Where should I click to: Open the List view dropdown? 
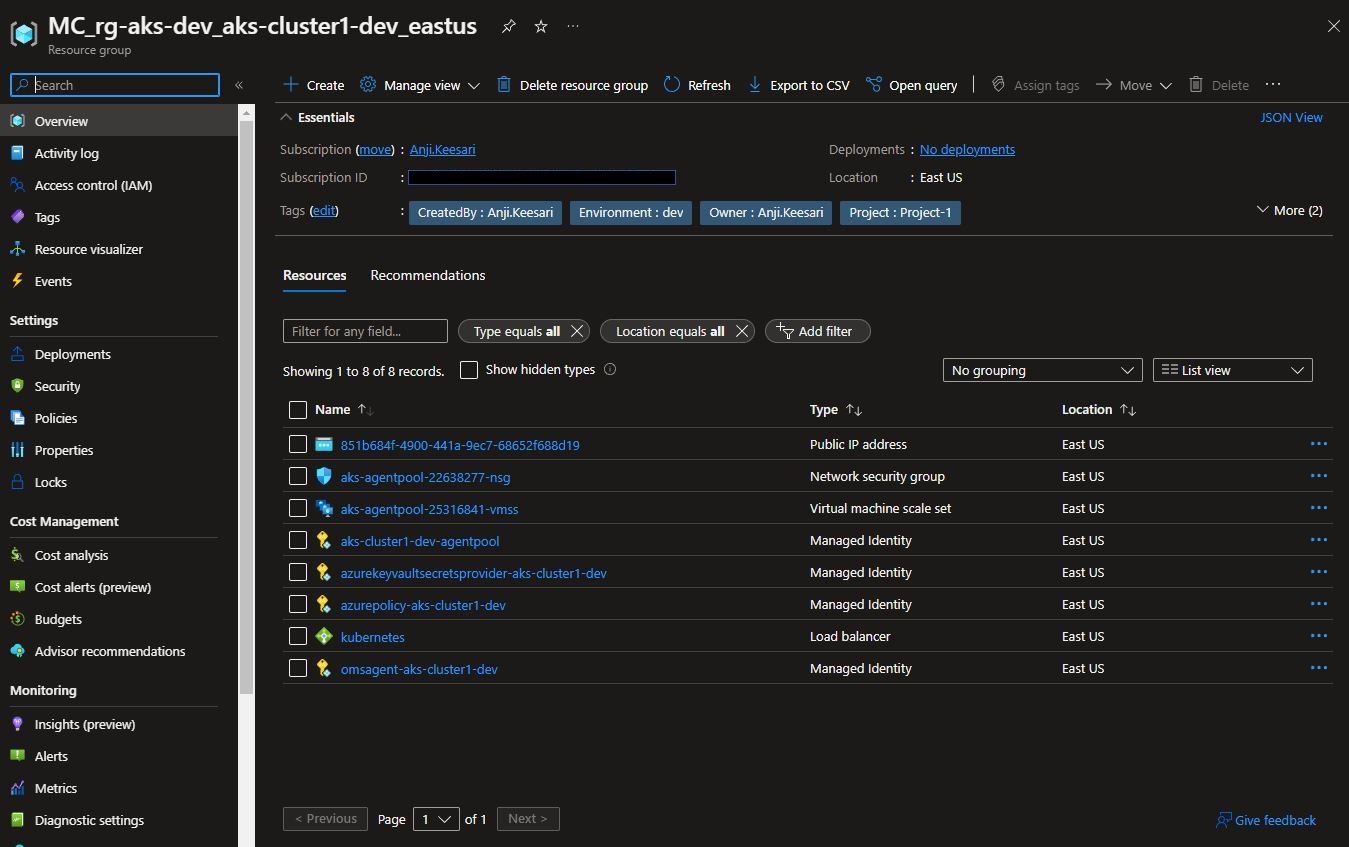[1232, 370]
